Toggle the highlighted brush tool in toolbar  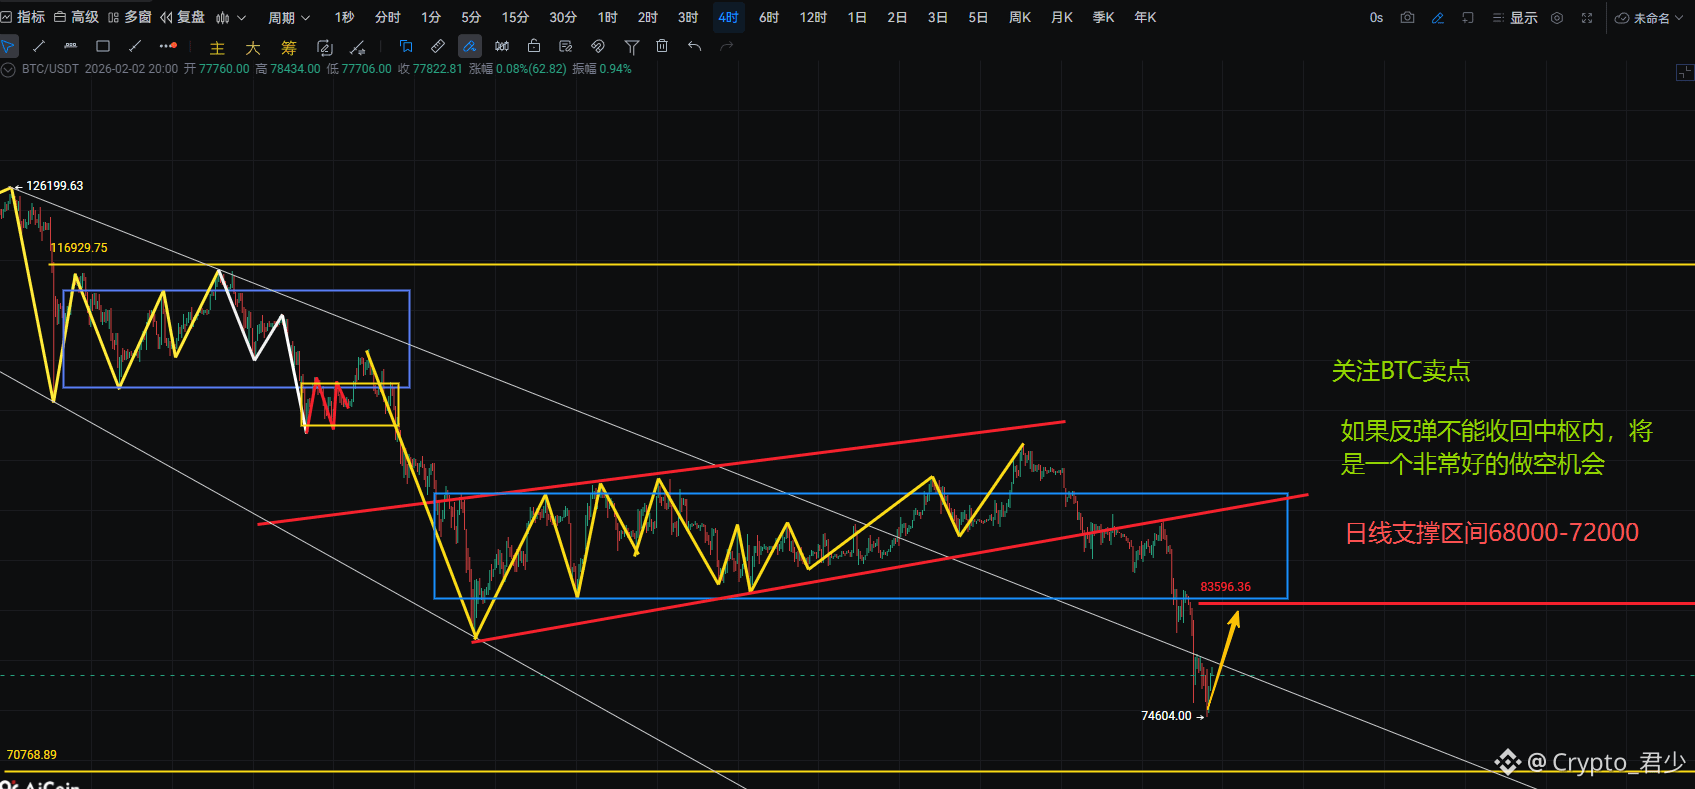coord(469,46)
